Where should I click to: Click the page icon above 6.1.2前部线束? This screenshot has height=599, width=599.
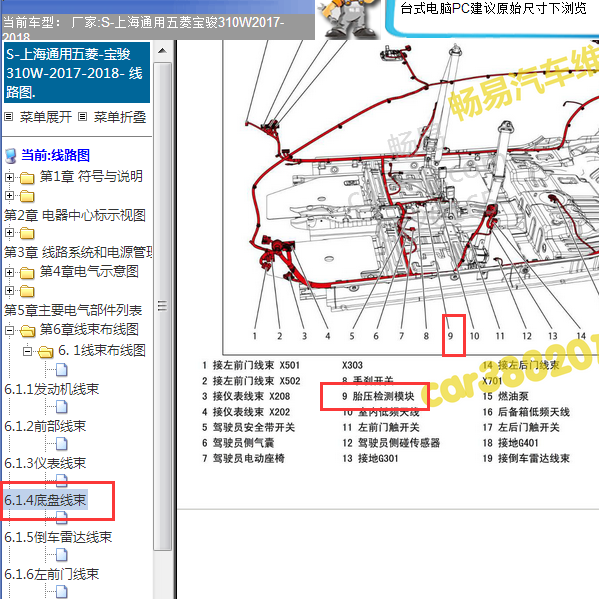[x=62, y=407]
